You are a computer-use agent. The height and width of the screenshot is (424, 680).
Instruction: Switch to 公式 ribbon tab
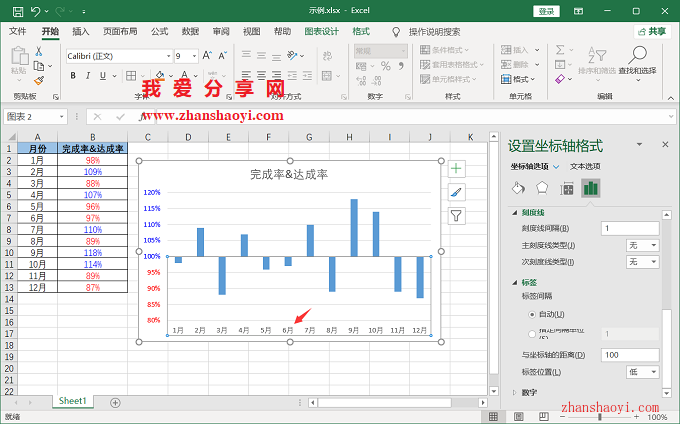tap(160, 31)
